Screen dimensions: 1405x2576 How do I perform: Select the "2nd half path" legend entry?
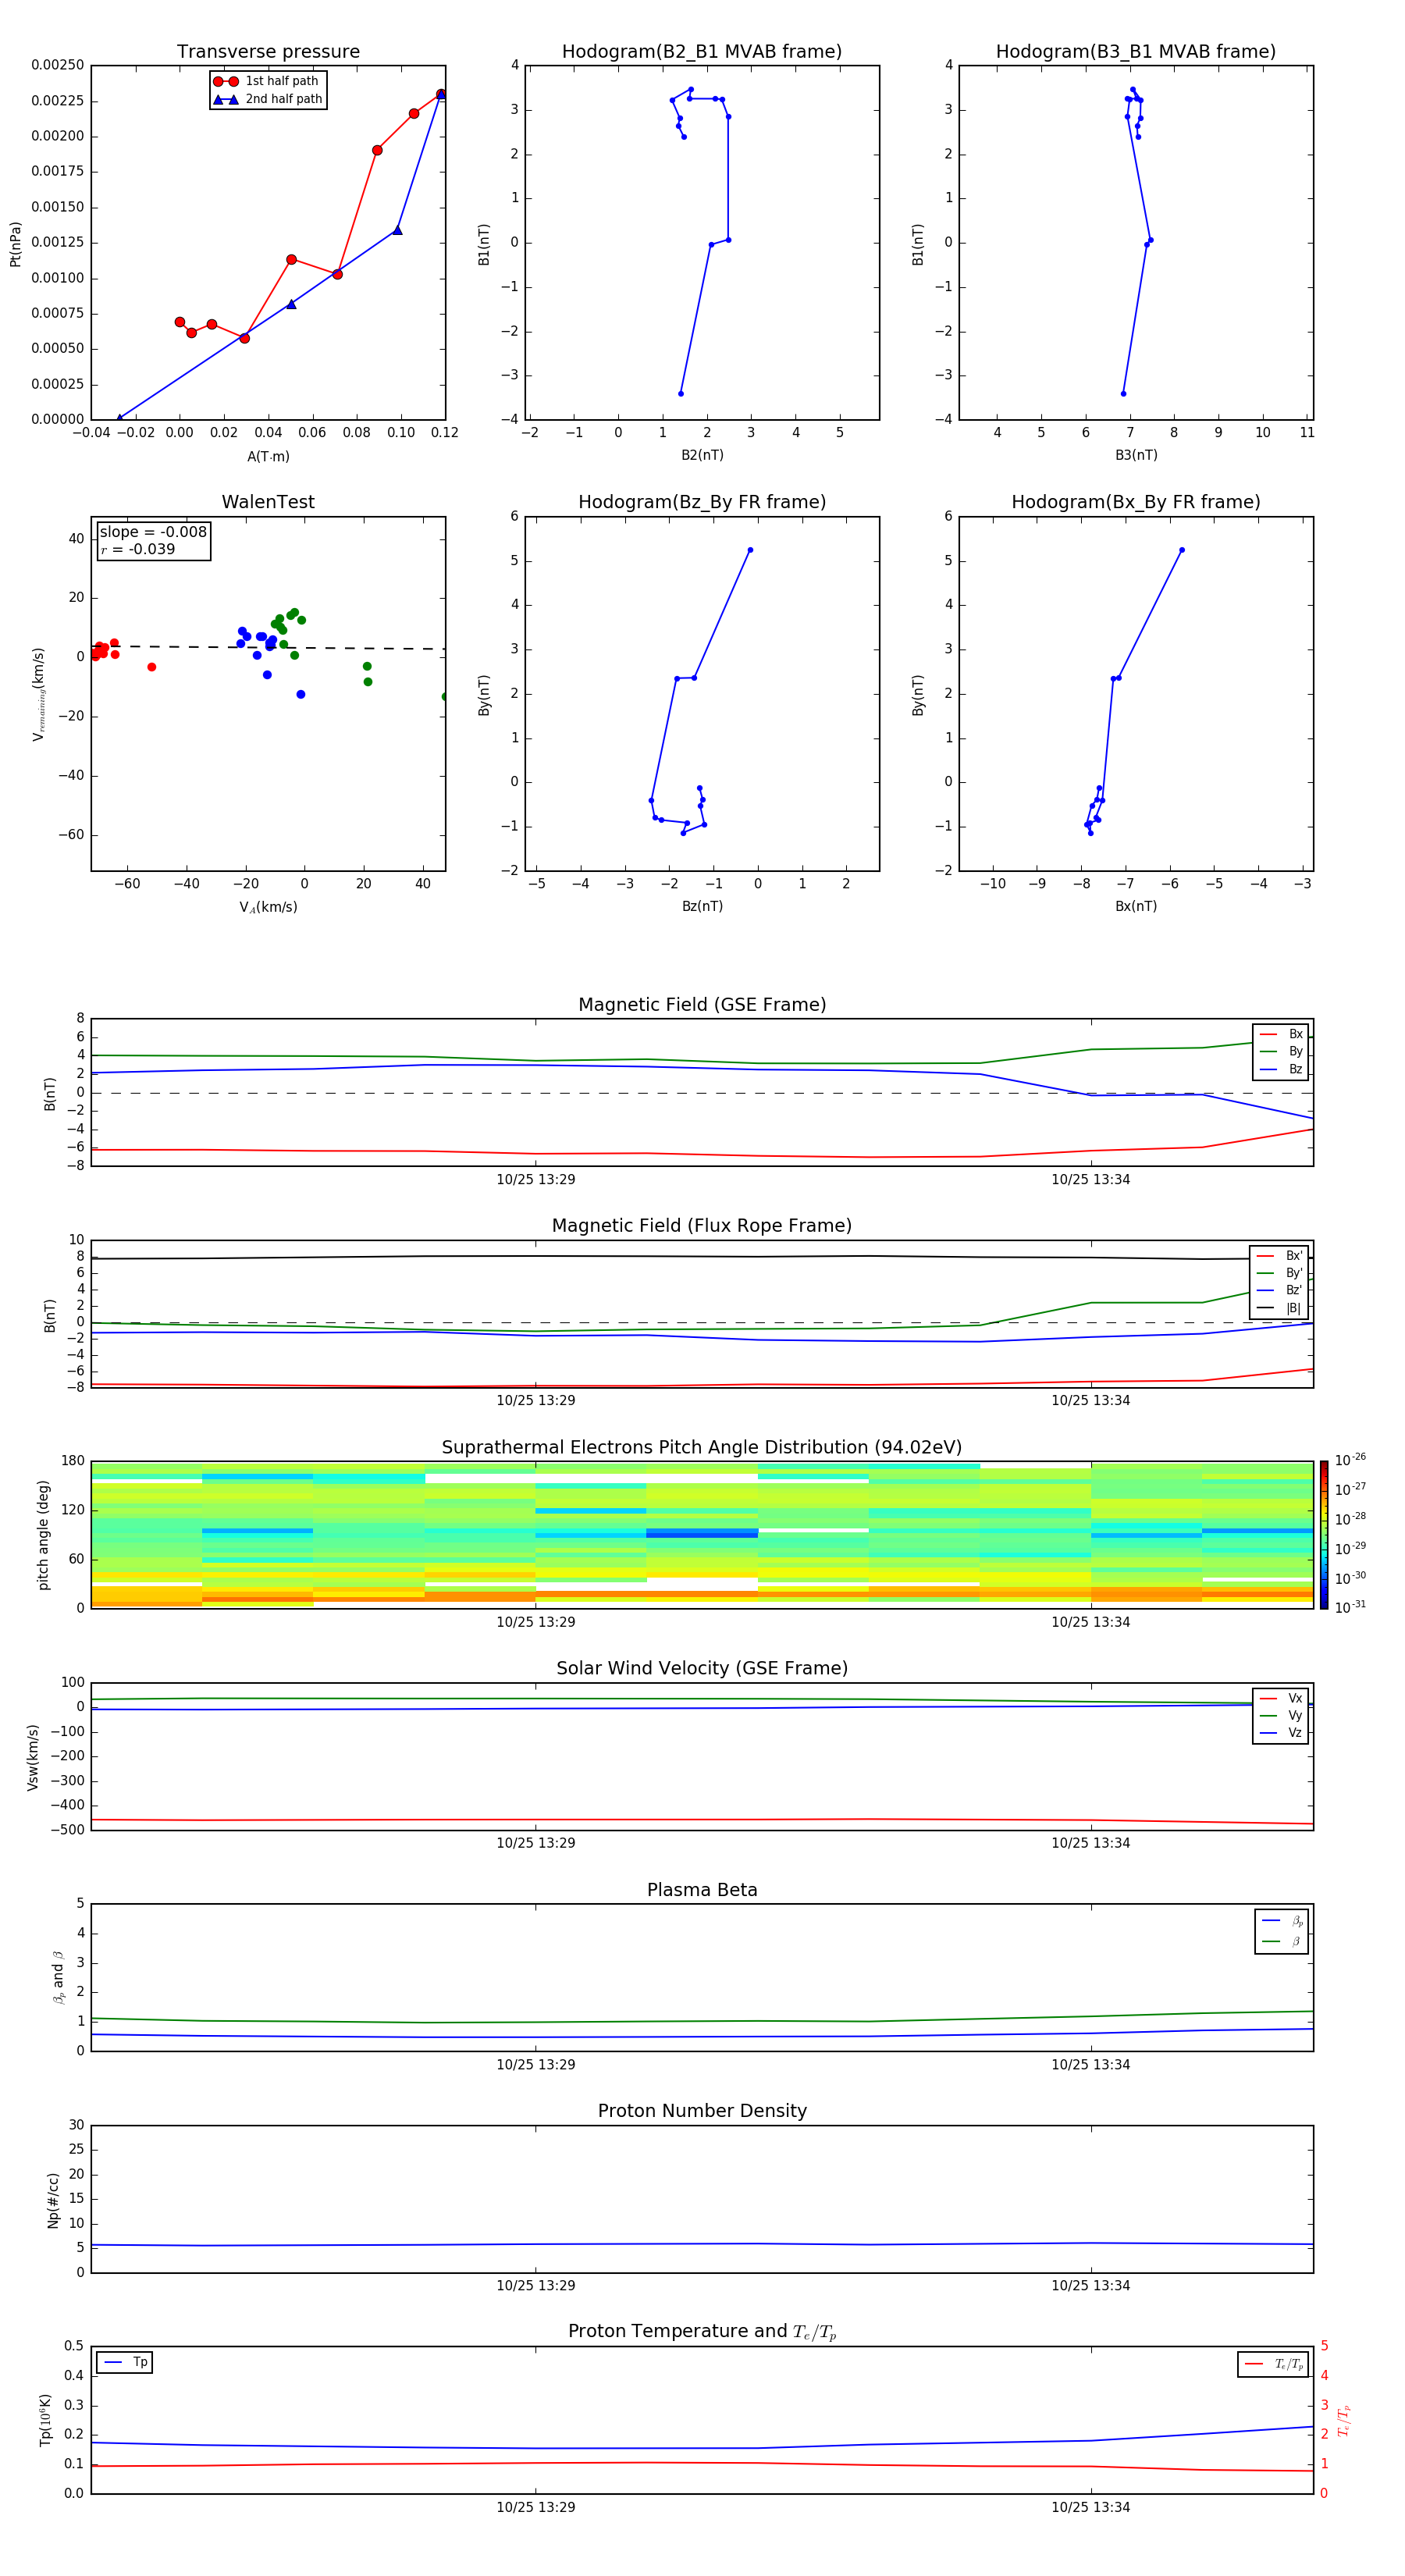coord(268,99)
